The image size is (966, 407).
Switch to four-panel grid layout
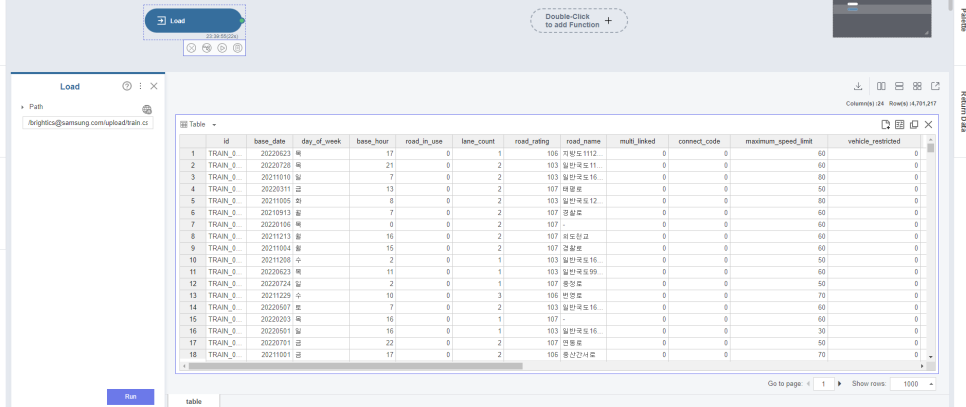(x=917, y=86)
